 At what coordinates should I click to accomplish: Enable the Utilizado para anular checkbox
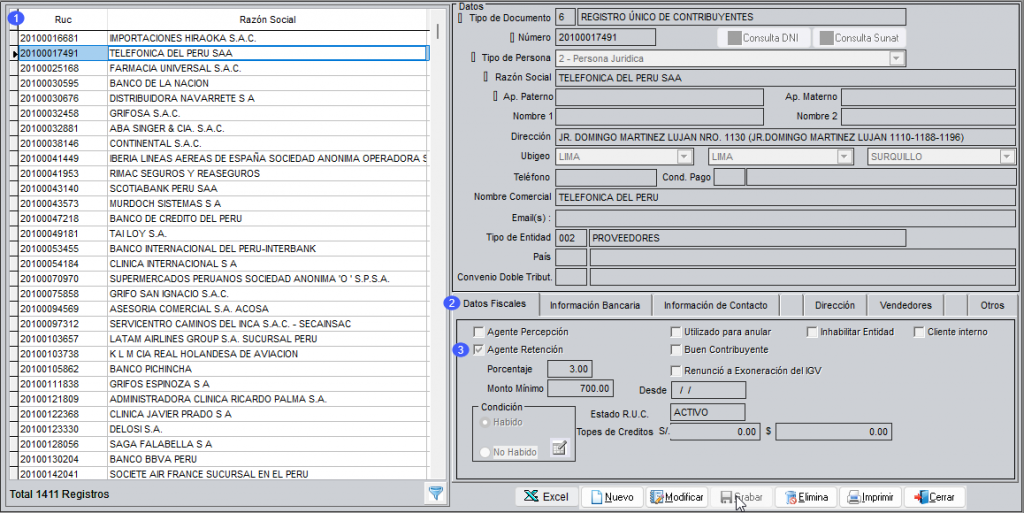click(676, 332)
